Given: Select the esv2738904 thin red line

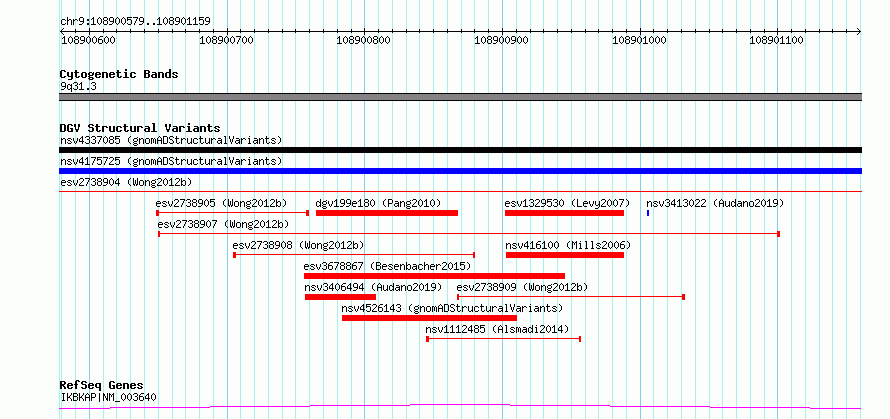Looking at the screenshot, I should (x=460, y=192).
